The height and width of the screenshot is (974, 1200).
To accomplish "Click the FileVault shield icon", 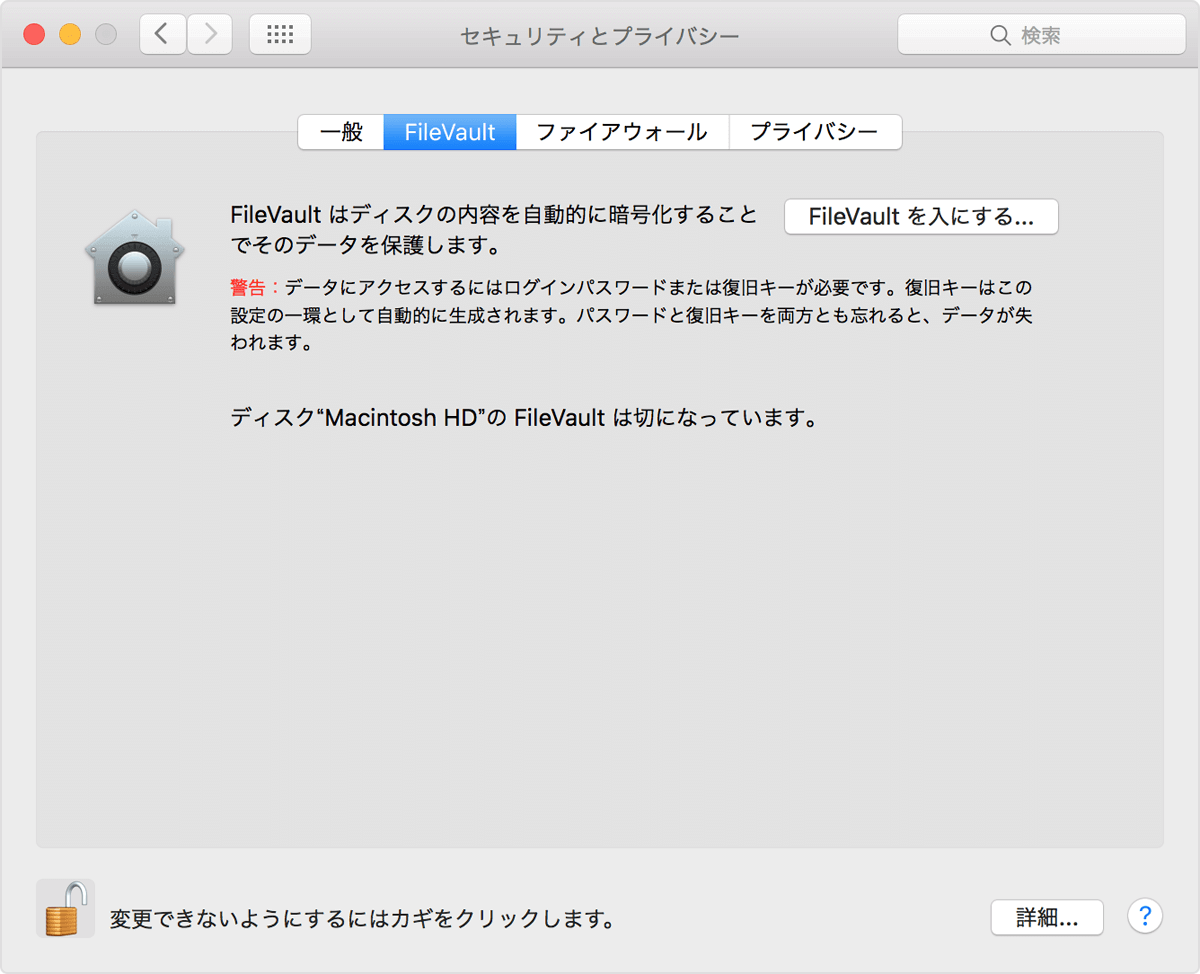I will pos(135,257).
